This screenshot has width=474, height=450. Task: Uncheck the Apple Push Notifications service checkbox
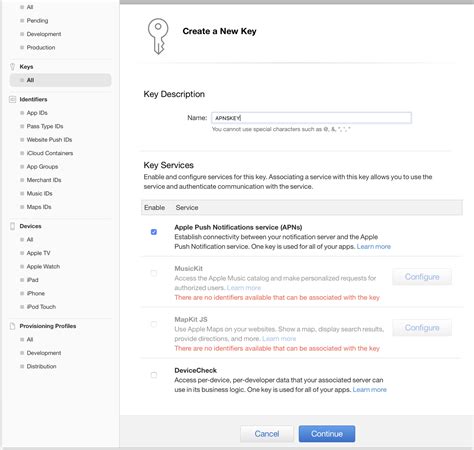tap(154, 232)
